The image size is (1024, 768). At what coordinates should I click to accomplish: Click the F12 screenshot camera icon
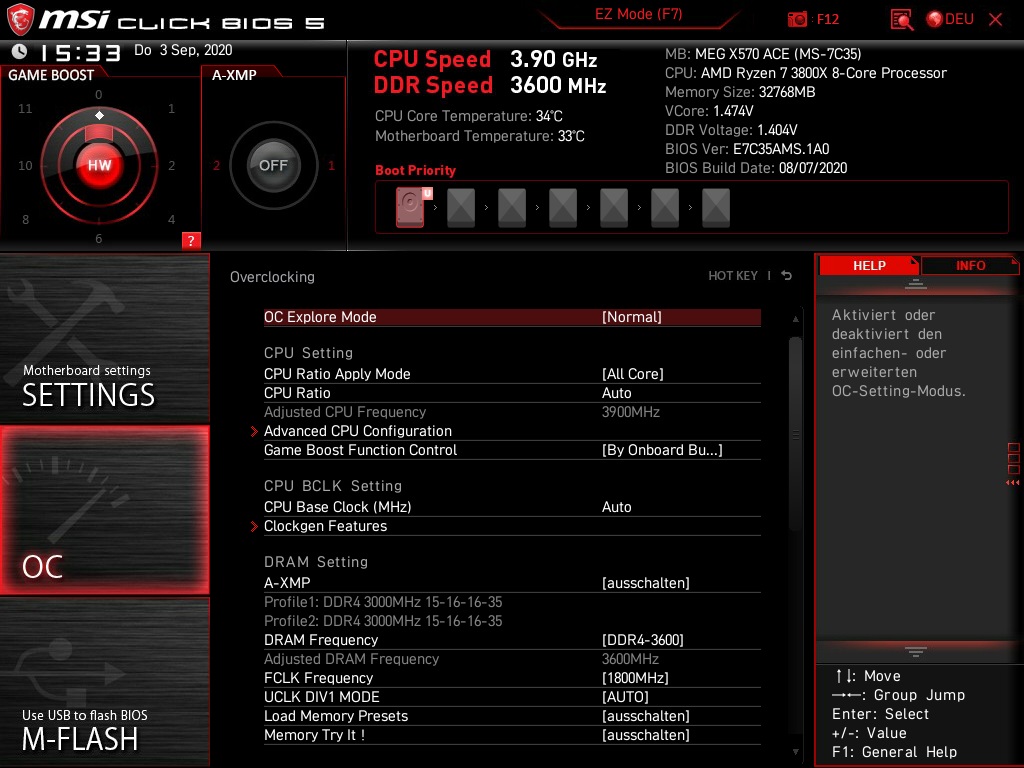(797, 19)
